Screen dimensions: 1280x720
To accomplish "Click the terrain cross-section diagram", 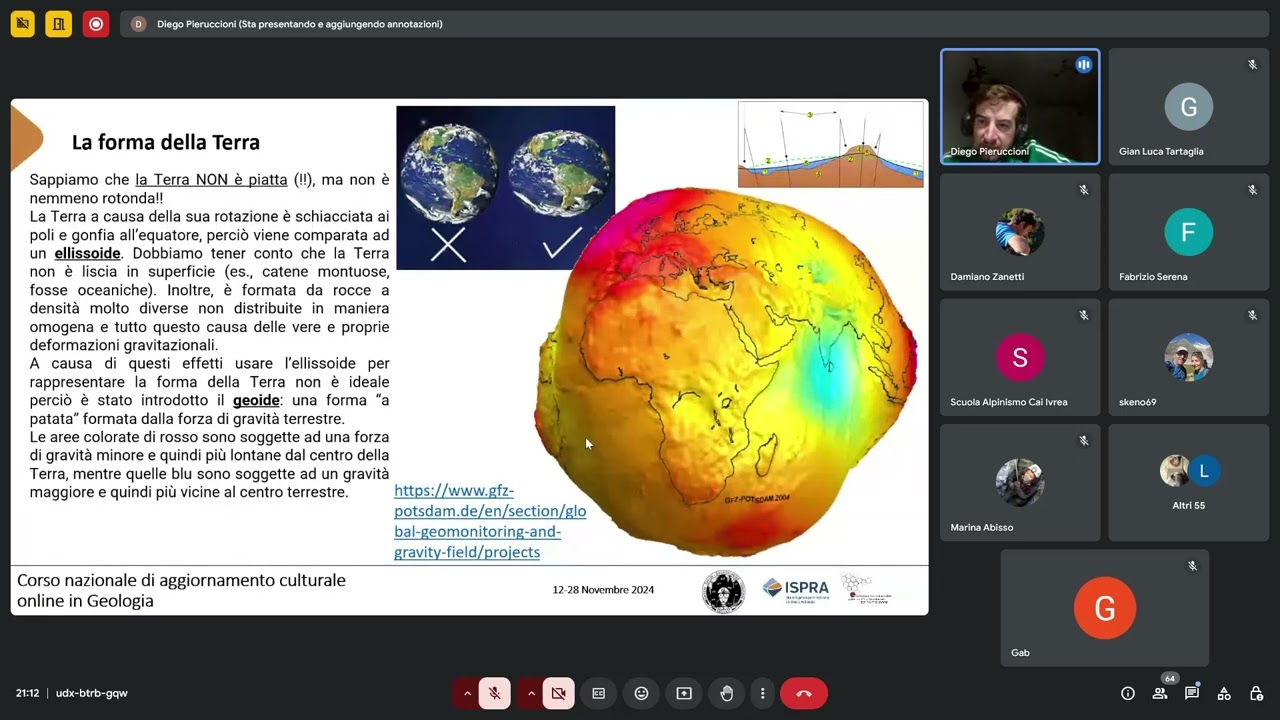I will (831, 145).
